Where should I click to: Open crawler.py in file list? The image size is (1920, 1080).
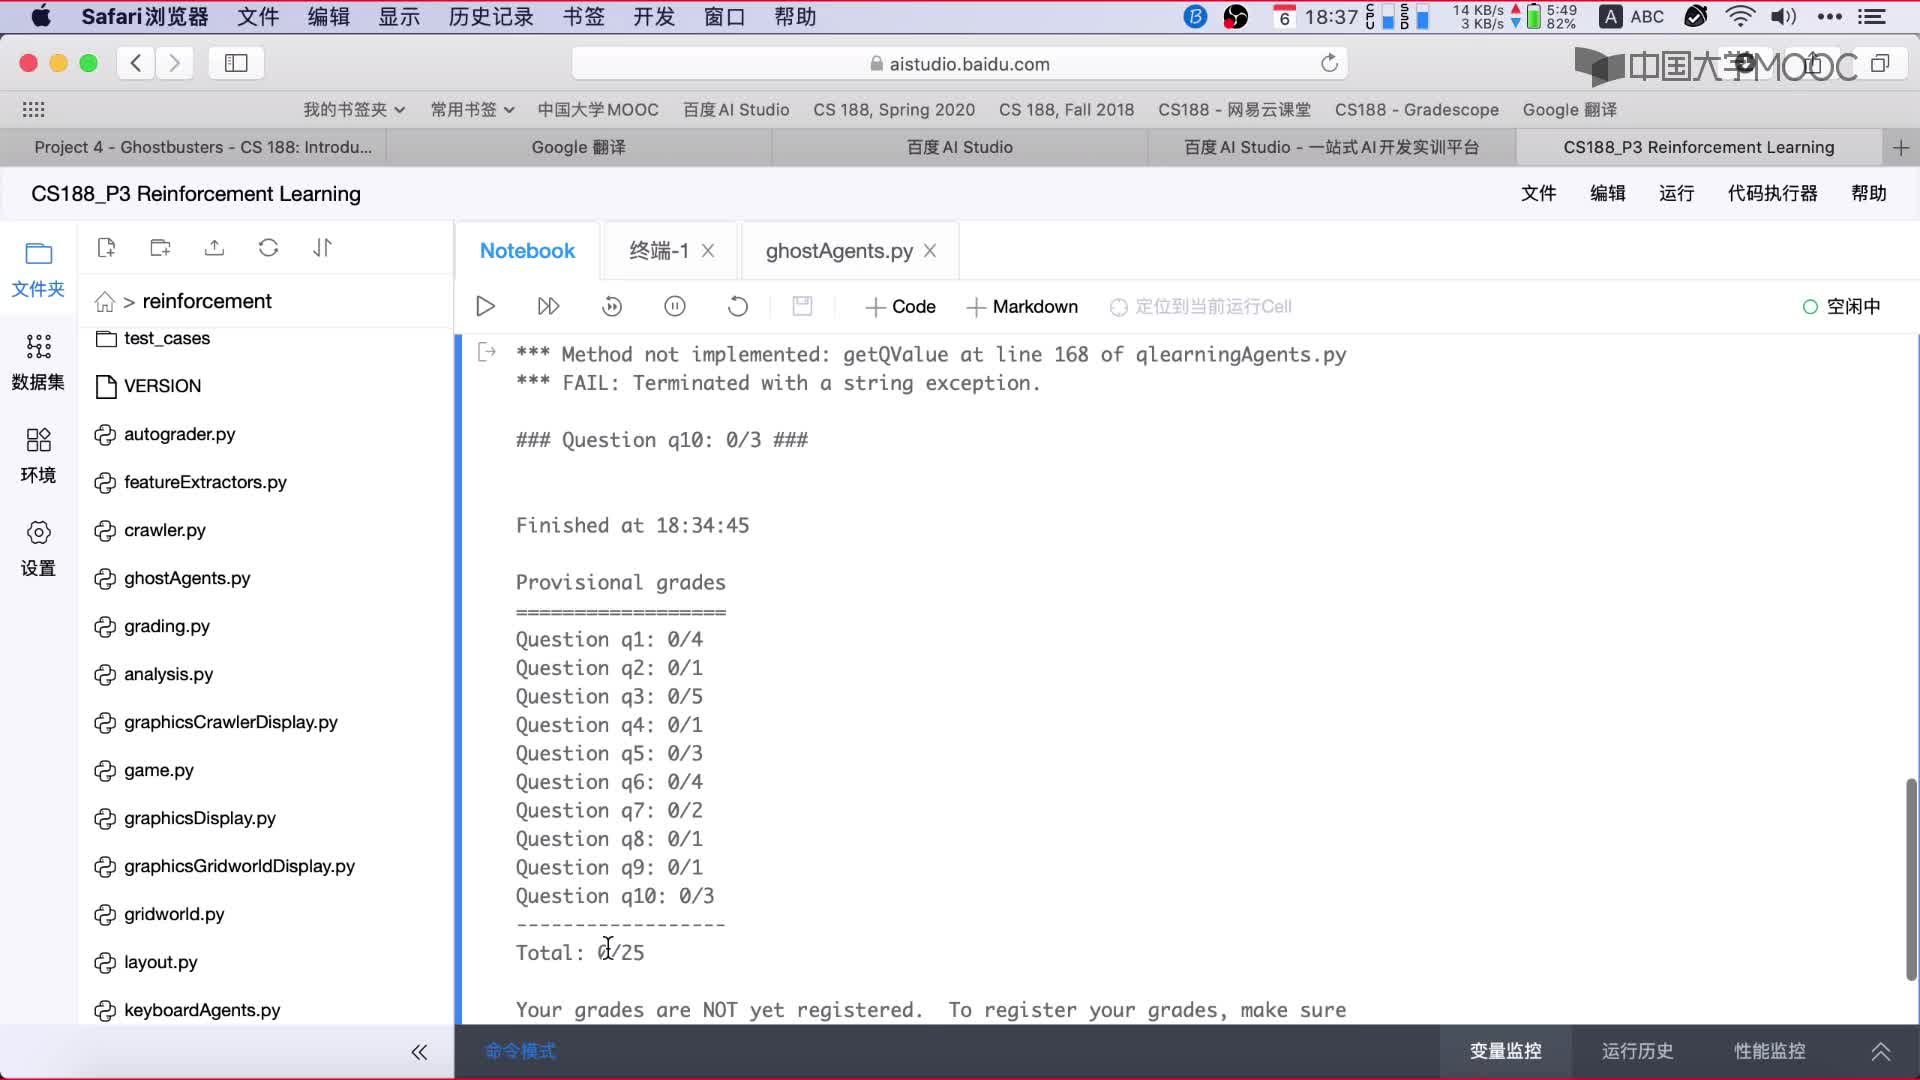click(x=150, y=530)
